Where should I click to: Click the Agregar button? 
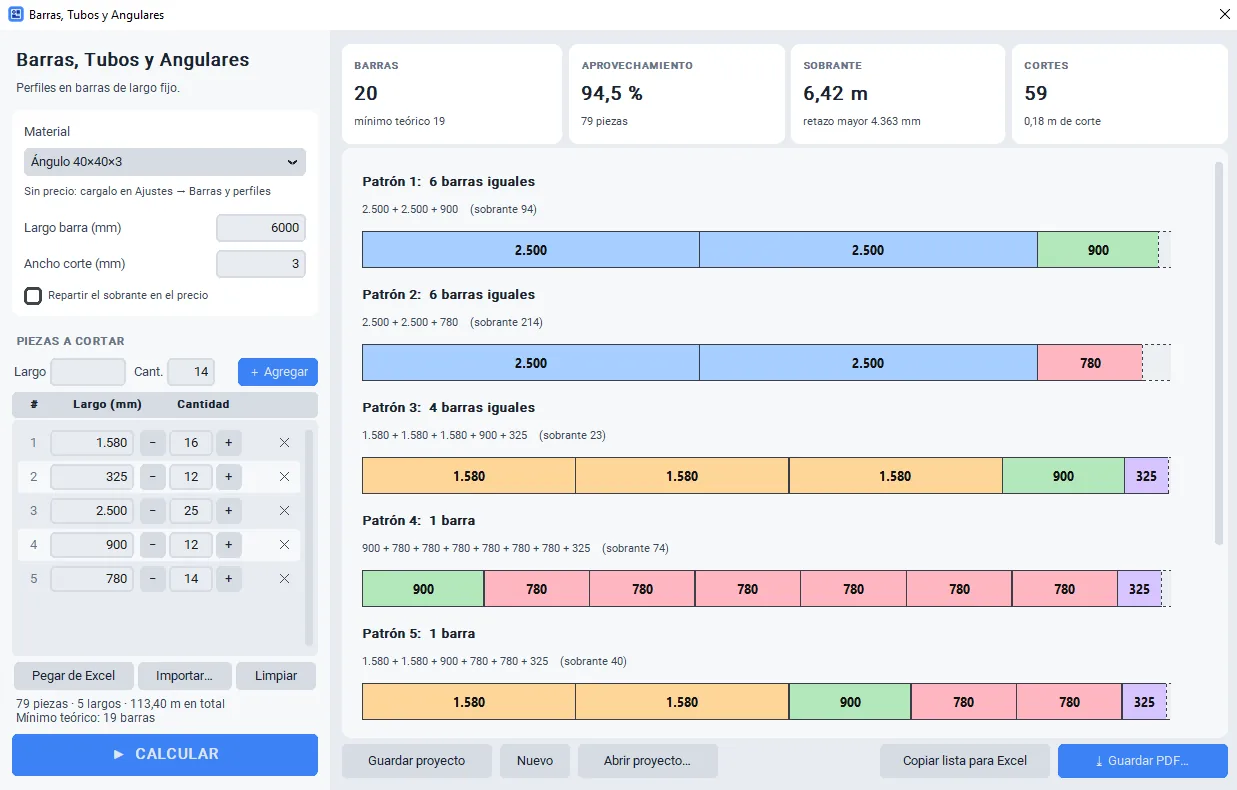coord(278,372)
